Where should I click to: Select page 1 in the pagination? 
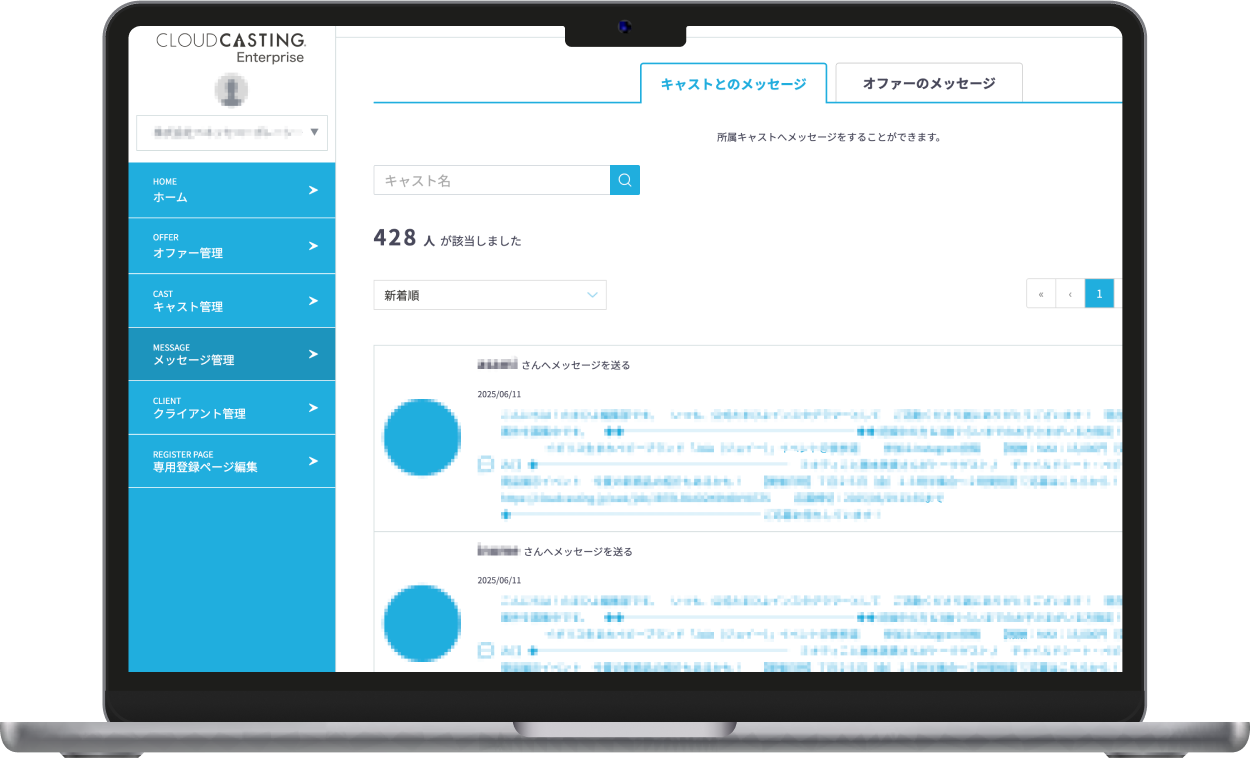[x=1099, y=294]
